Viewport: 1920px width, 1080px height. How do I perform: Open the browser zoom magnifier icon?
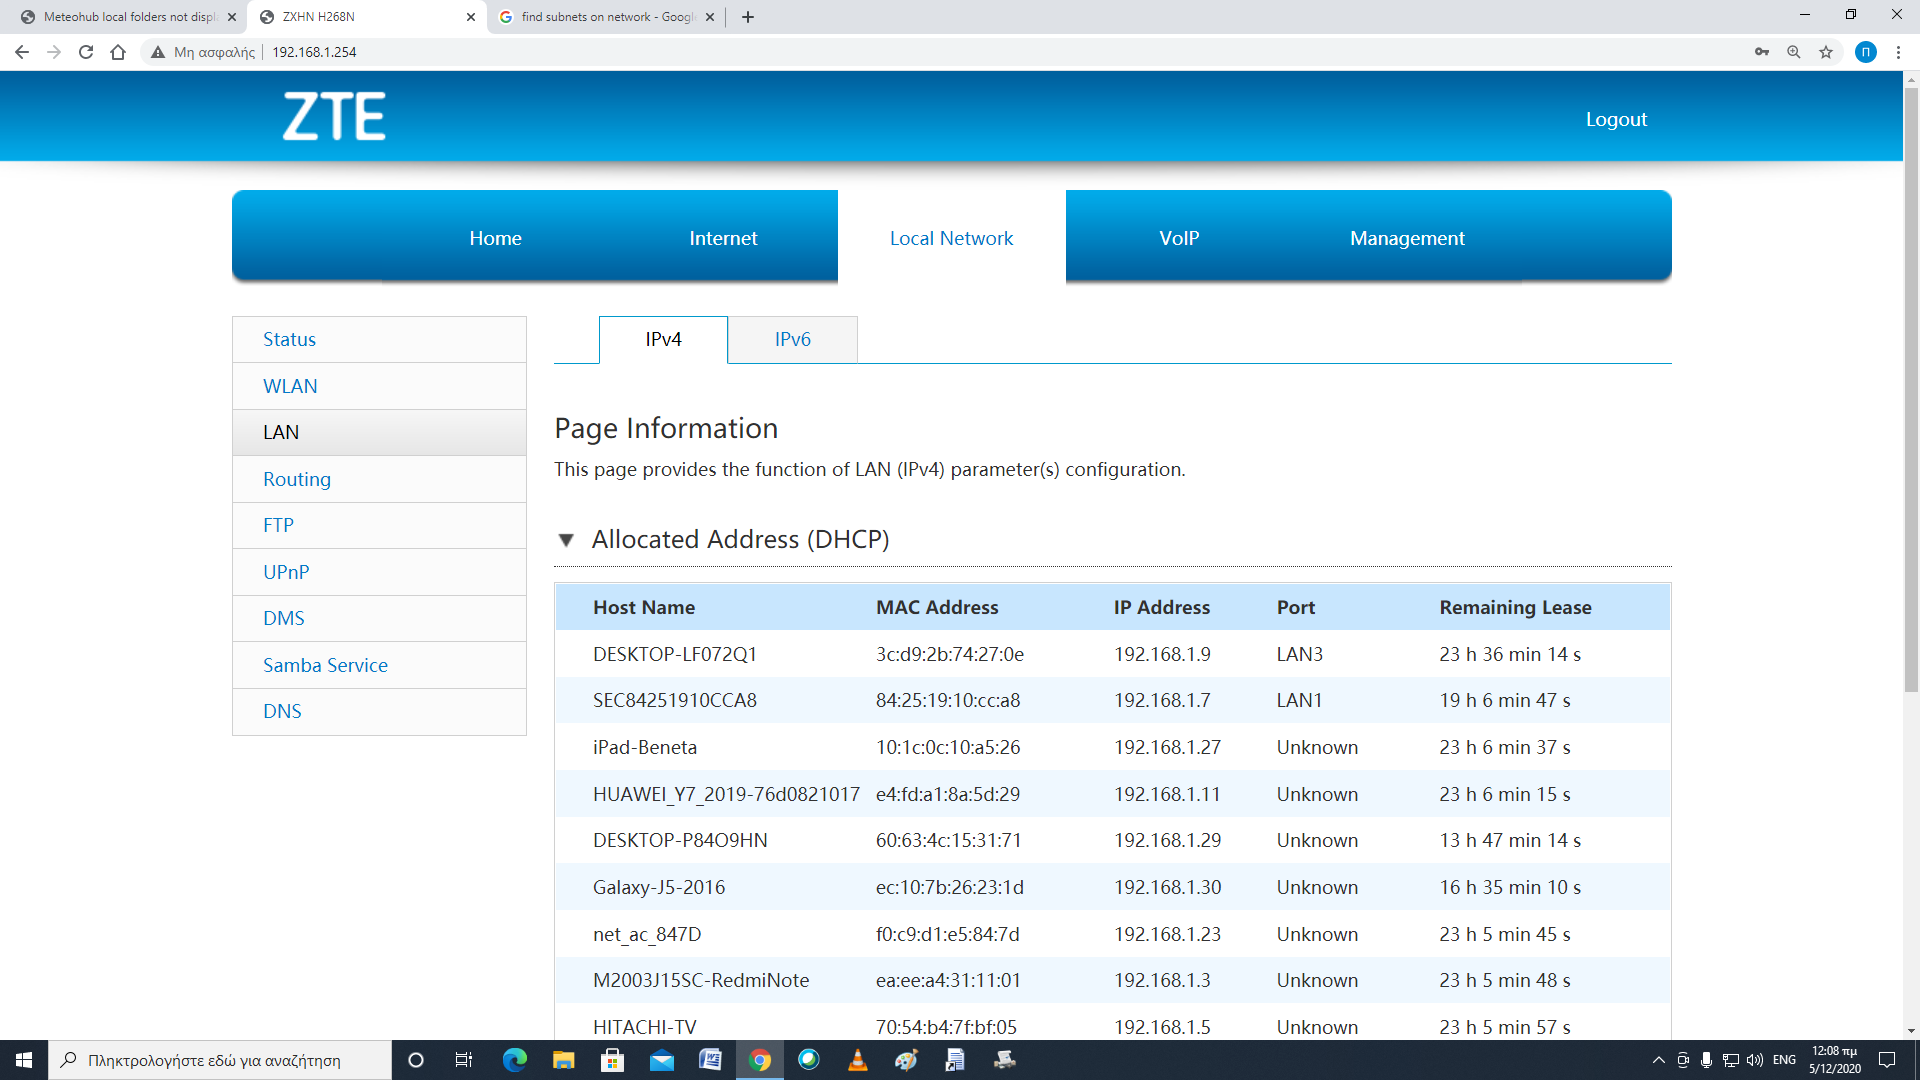[1794, 52]
